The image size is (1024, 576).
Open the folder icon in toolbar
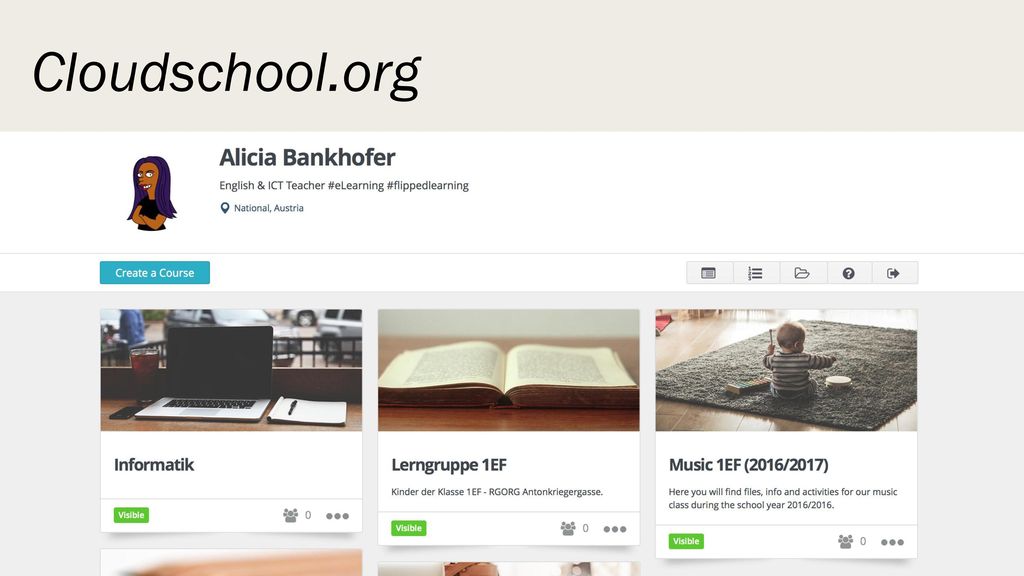pos(803,273)
